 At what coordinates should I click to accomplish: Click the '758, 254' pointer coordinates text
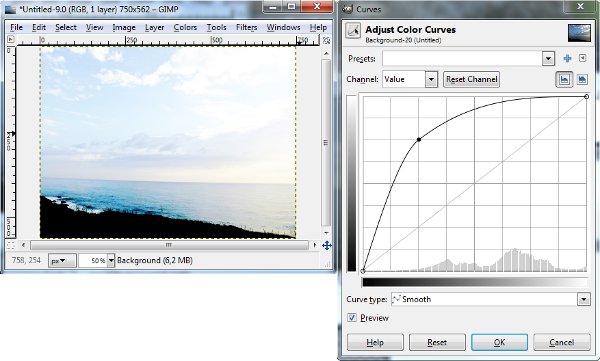(x=26, y=260)
